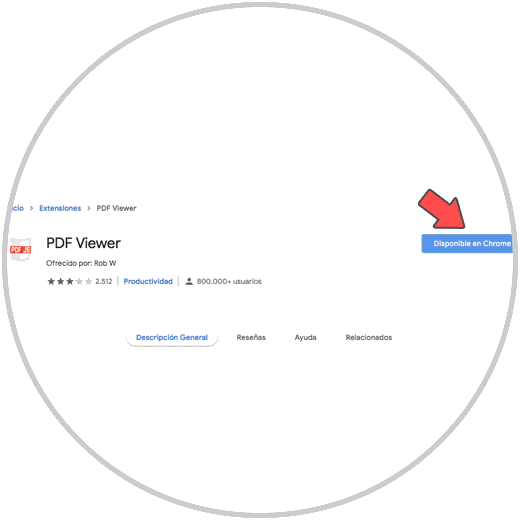The image size is (520, 520).
Task: Click the third filled rating star
Action: coord(70,281)
